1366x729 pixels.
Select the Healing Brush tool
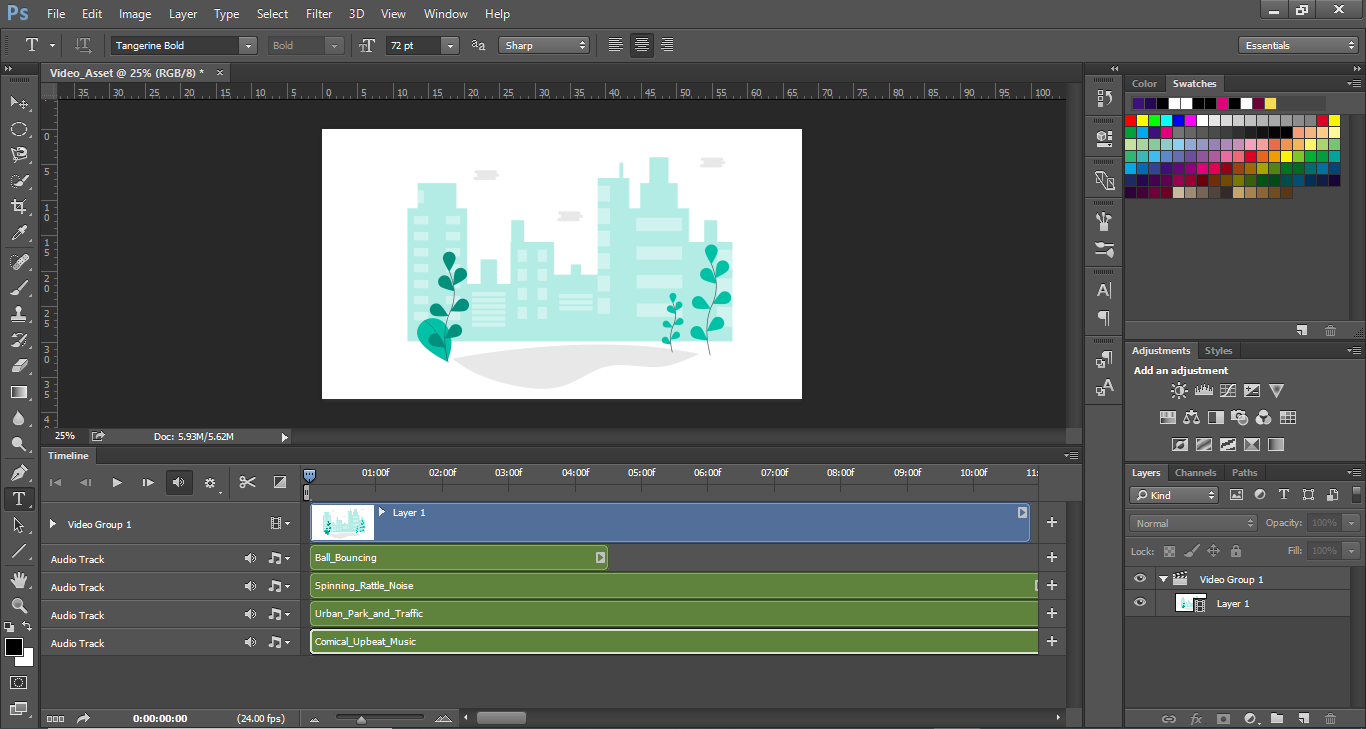coord(18,262)
